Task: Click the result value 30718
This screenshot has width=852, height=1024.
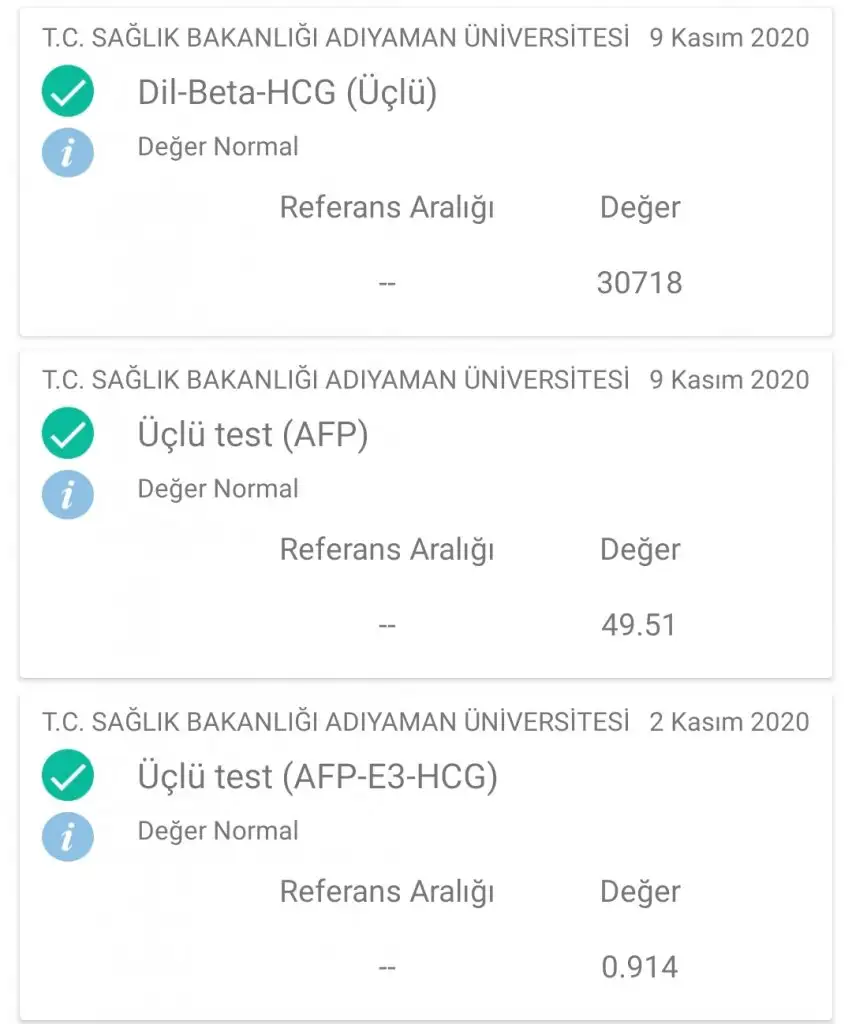Action: pyautogui.click(x=639, y=283)
